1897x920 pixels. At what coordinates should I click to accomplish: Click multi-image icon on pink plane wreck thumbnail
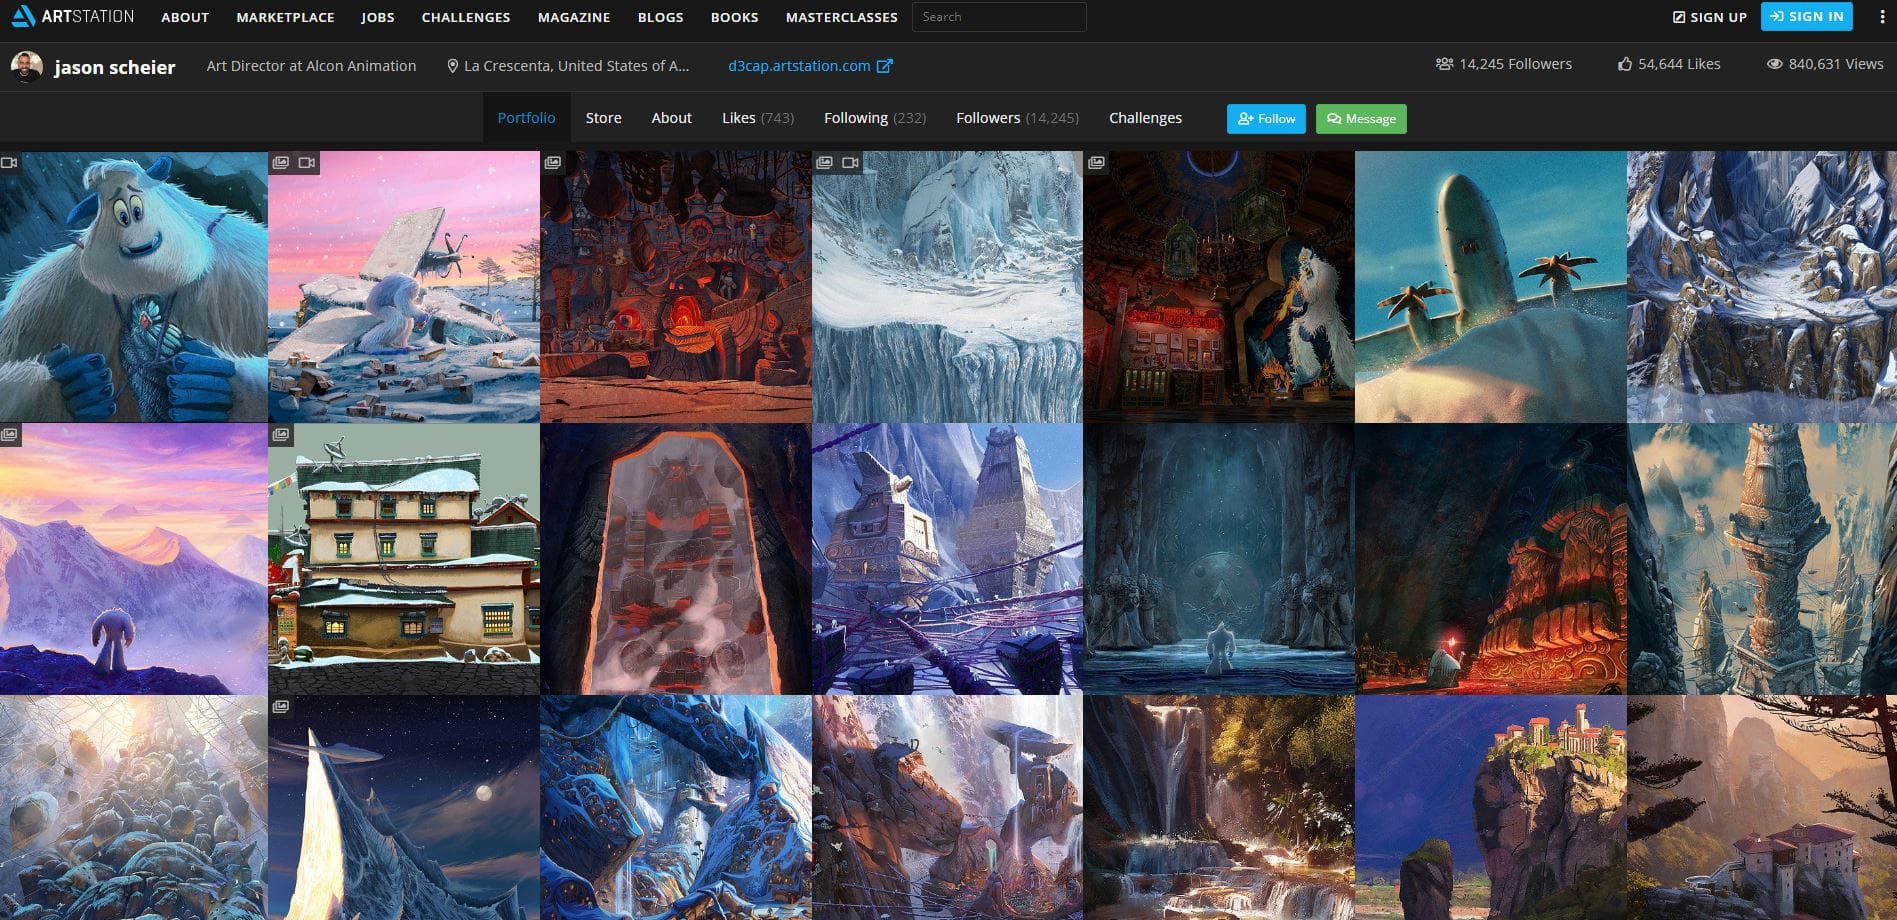pos(281,162)
